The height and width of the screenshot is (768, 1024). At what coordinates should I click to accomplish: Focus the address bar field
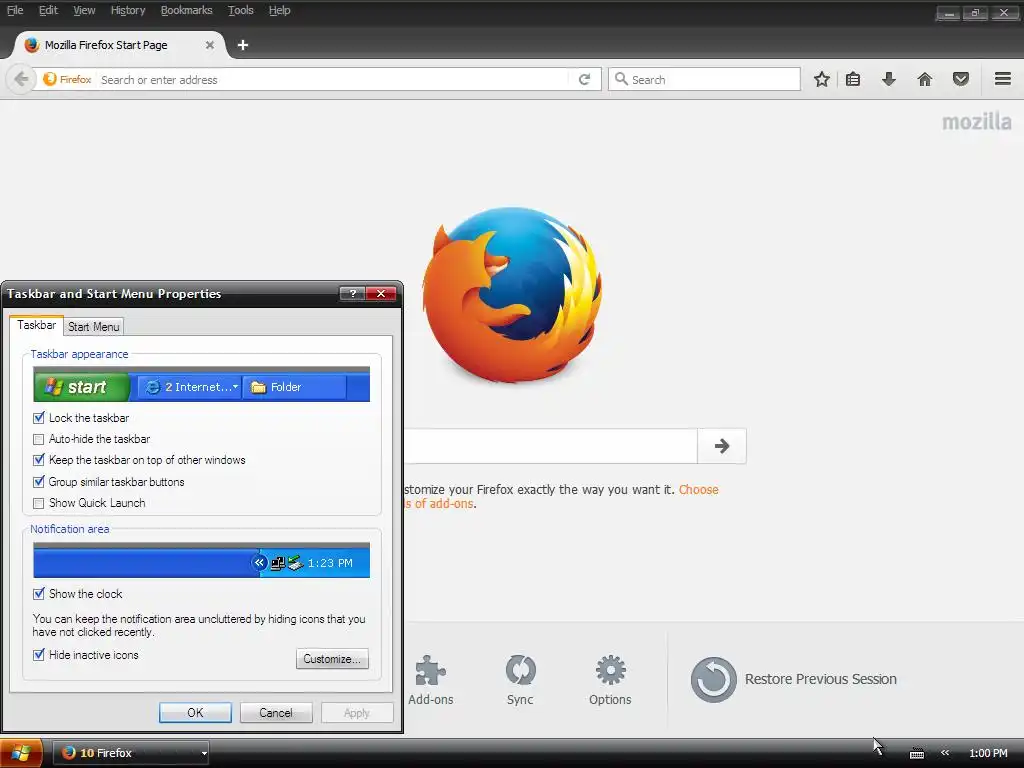click(333, 80)
